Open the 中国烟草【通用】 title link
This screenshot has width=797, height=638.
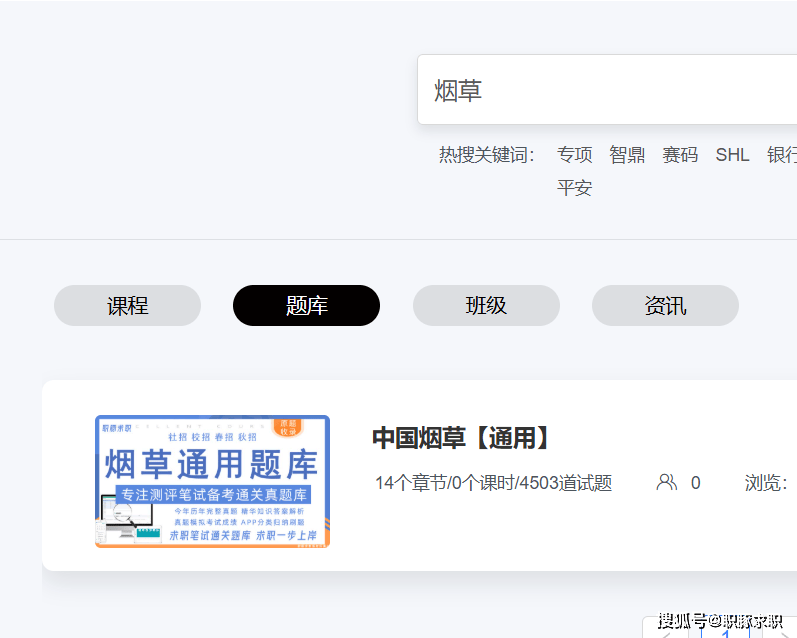[461, 438]
